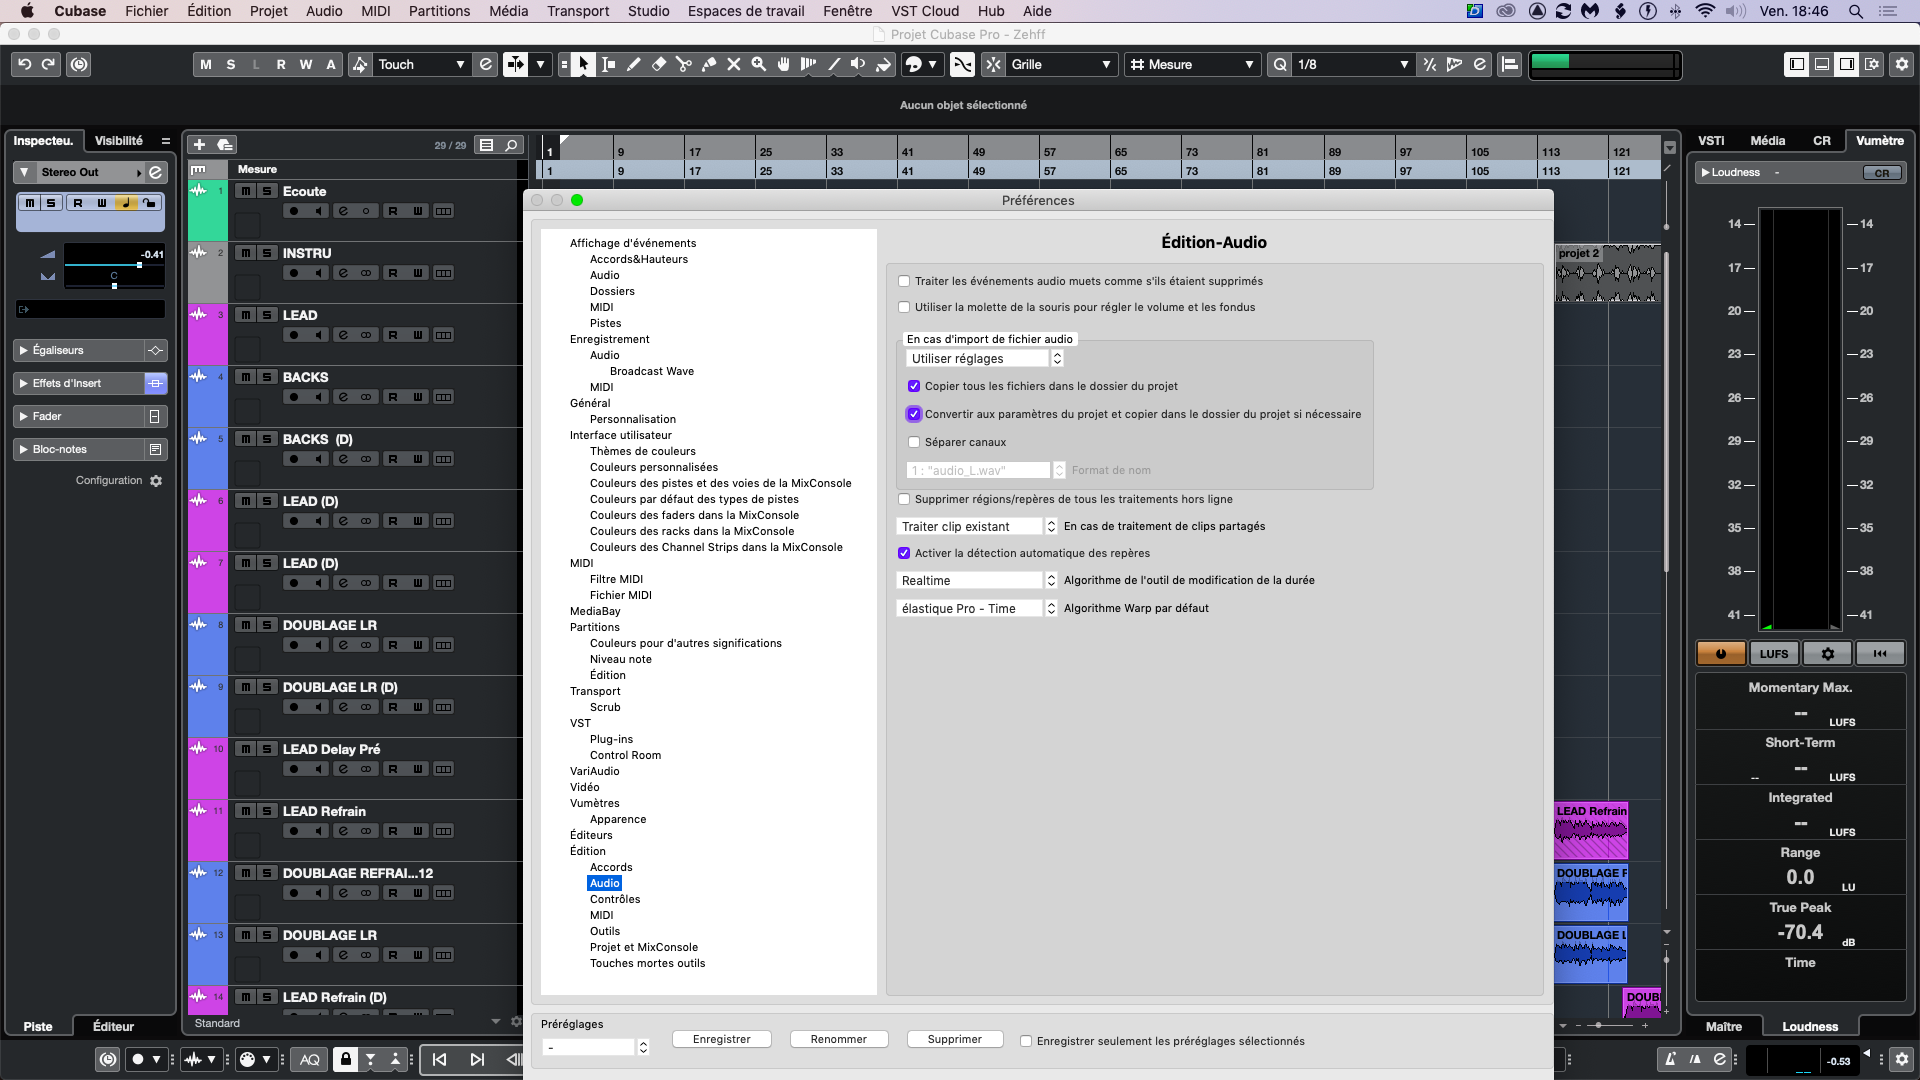Image resolution: width=1920 pixels, height=1080 pixels.
Task: Click Add Track plus button
Action: coord(199,145)
